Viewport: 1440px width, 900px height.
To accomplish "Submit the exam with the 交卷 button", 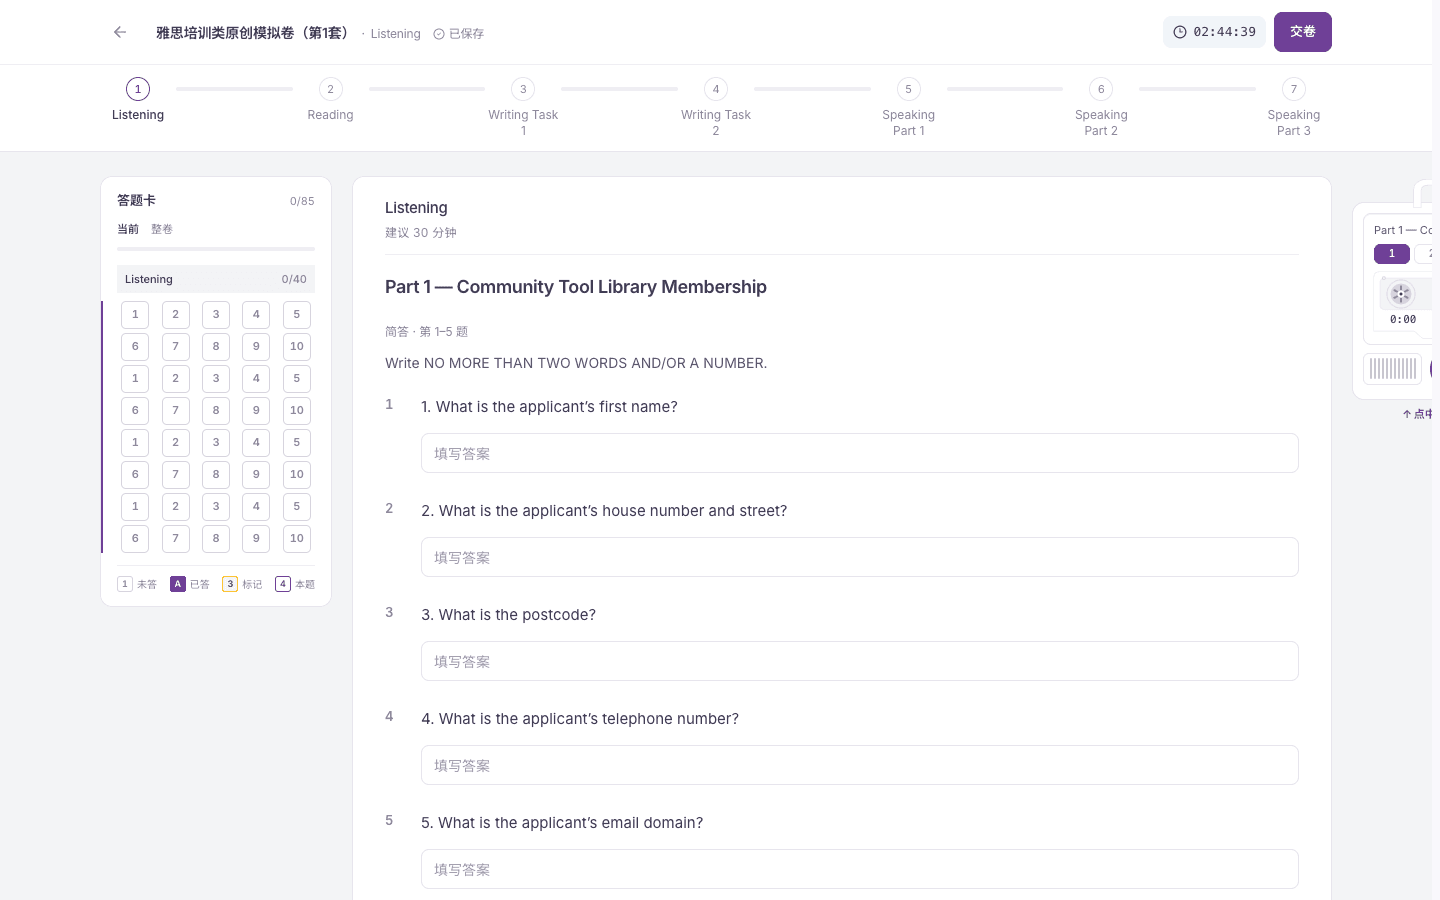I will (1302, 32).
